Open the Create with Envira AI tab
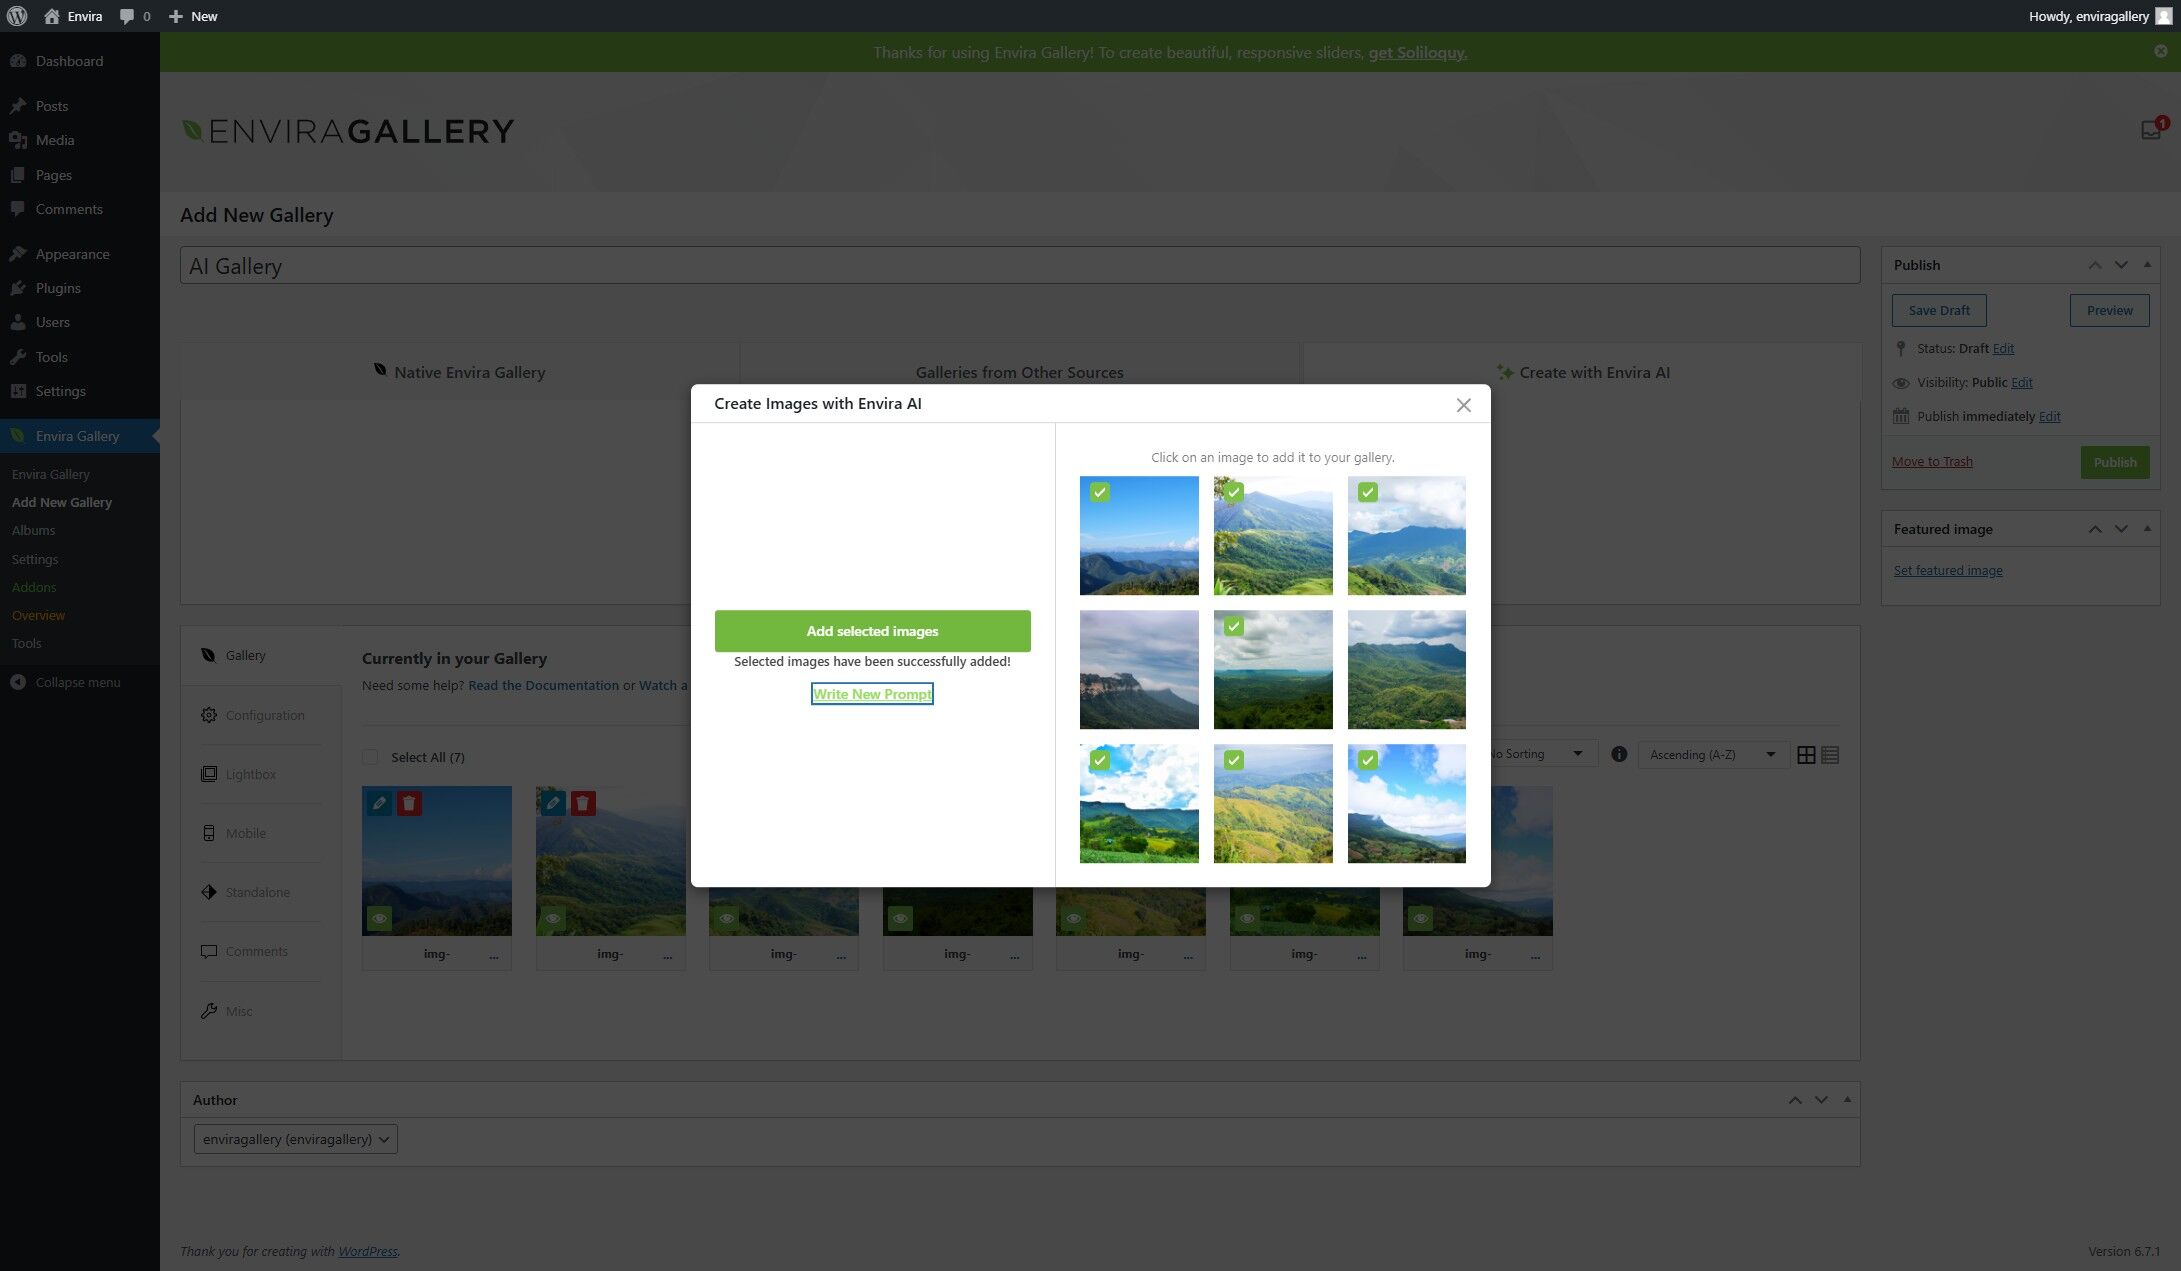The image size is (2181, 1271). pos(1582,372)
